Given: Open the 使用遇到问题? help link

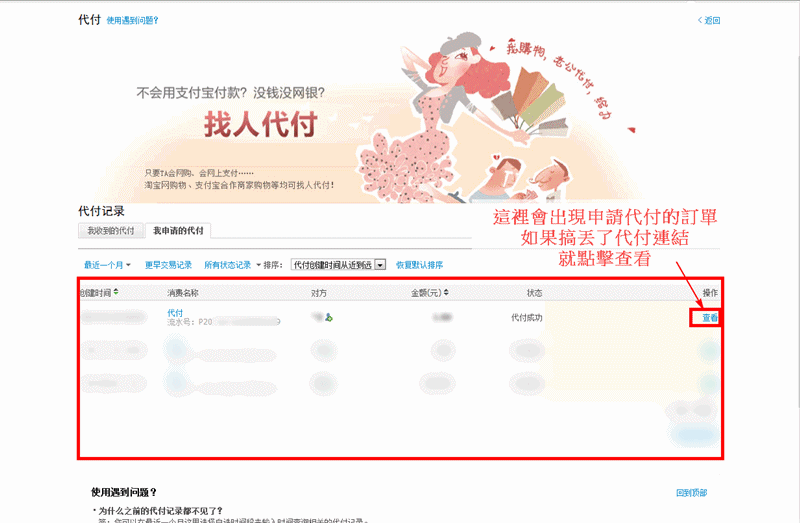Looking at the screenshot, I should point(132,20).
